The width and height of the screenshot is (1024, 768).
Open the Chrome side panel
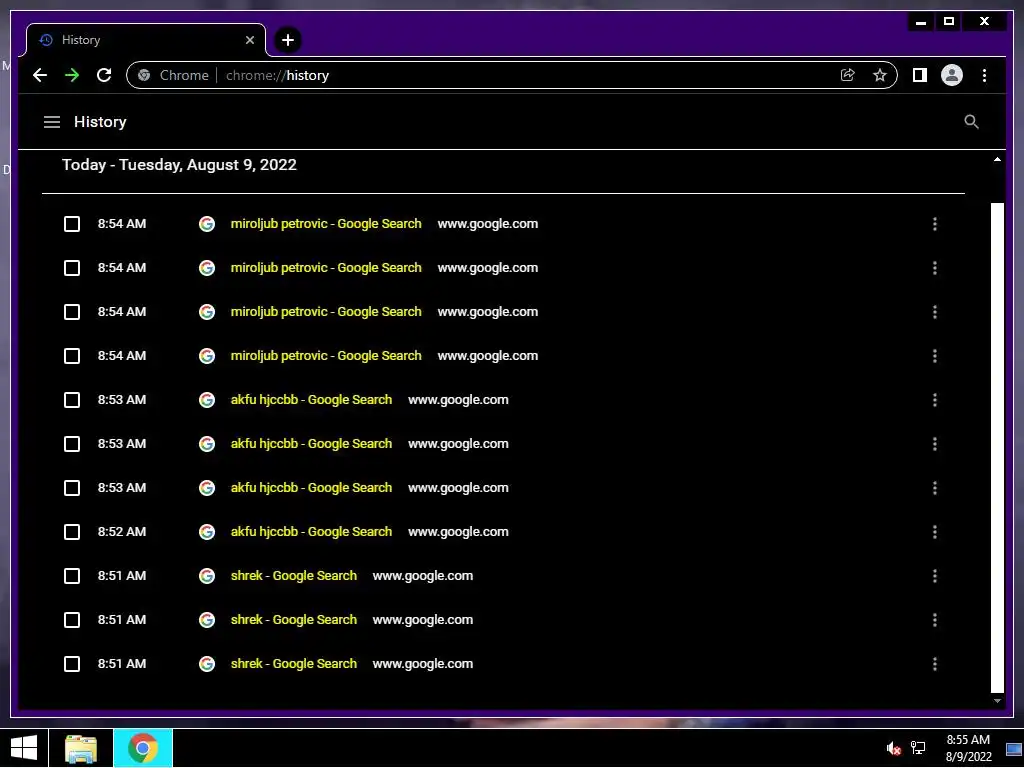coord(920,75)
